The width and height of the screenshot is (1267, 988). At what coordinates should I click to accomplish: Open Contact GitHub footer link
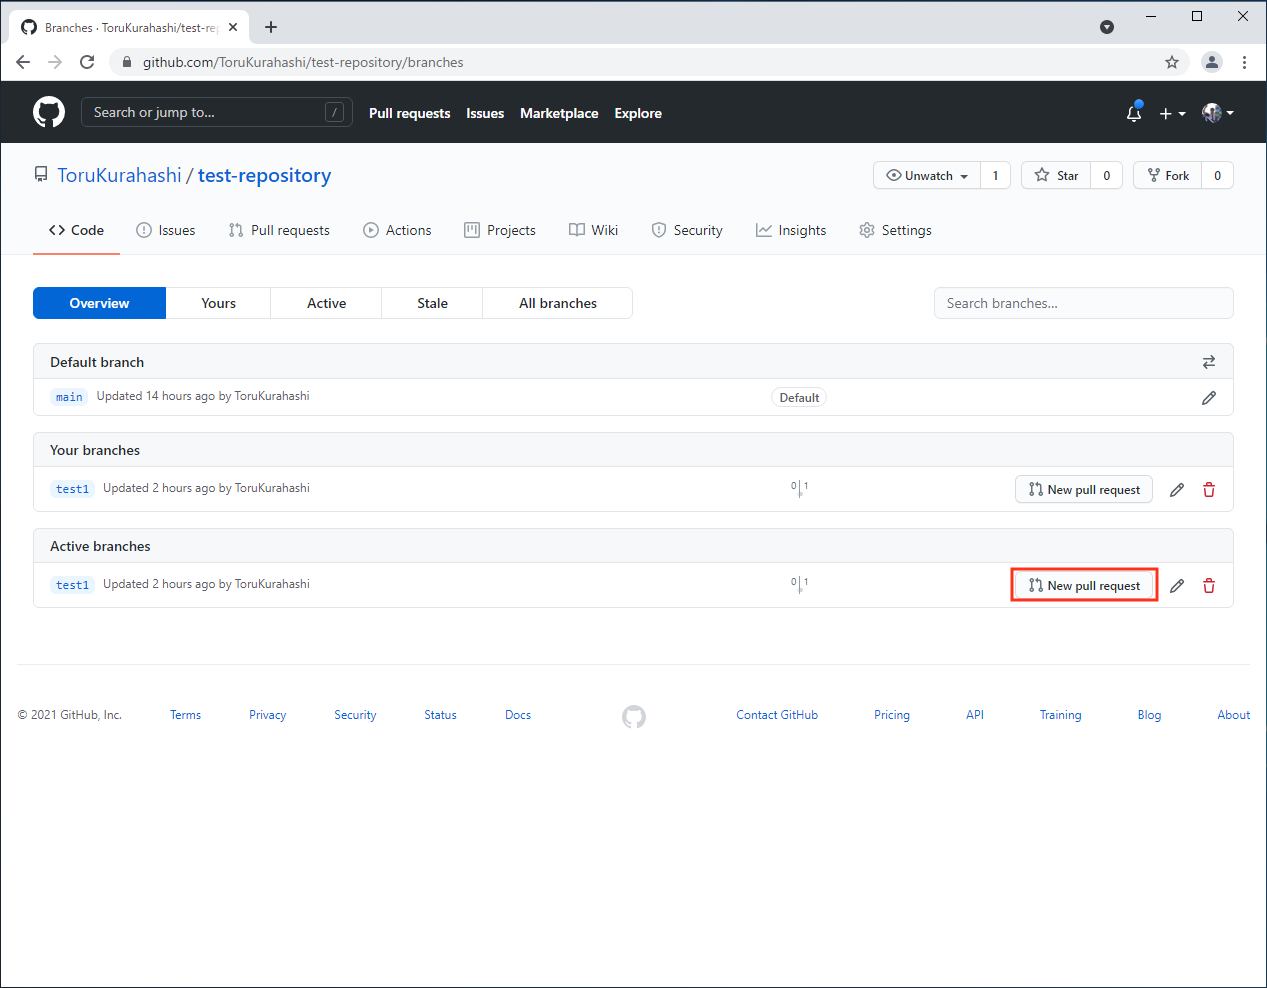pyautogui.click(x=777, y=715)
